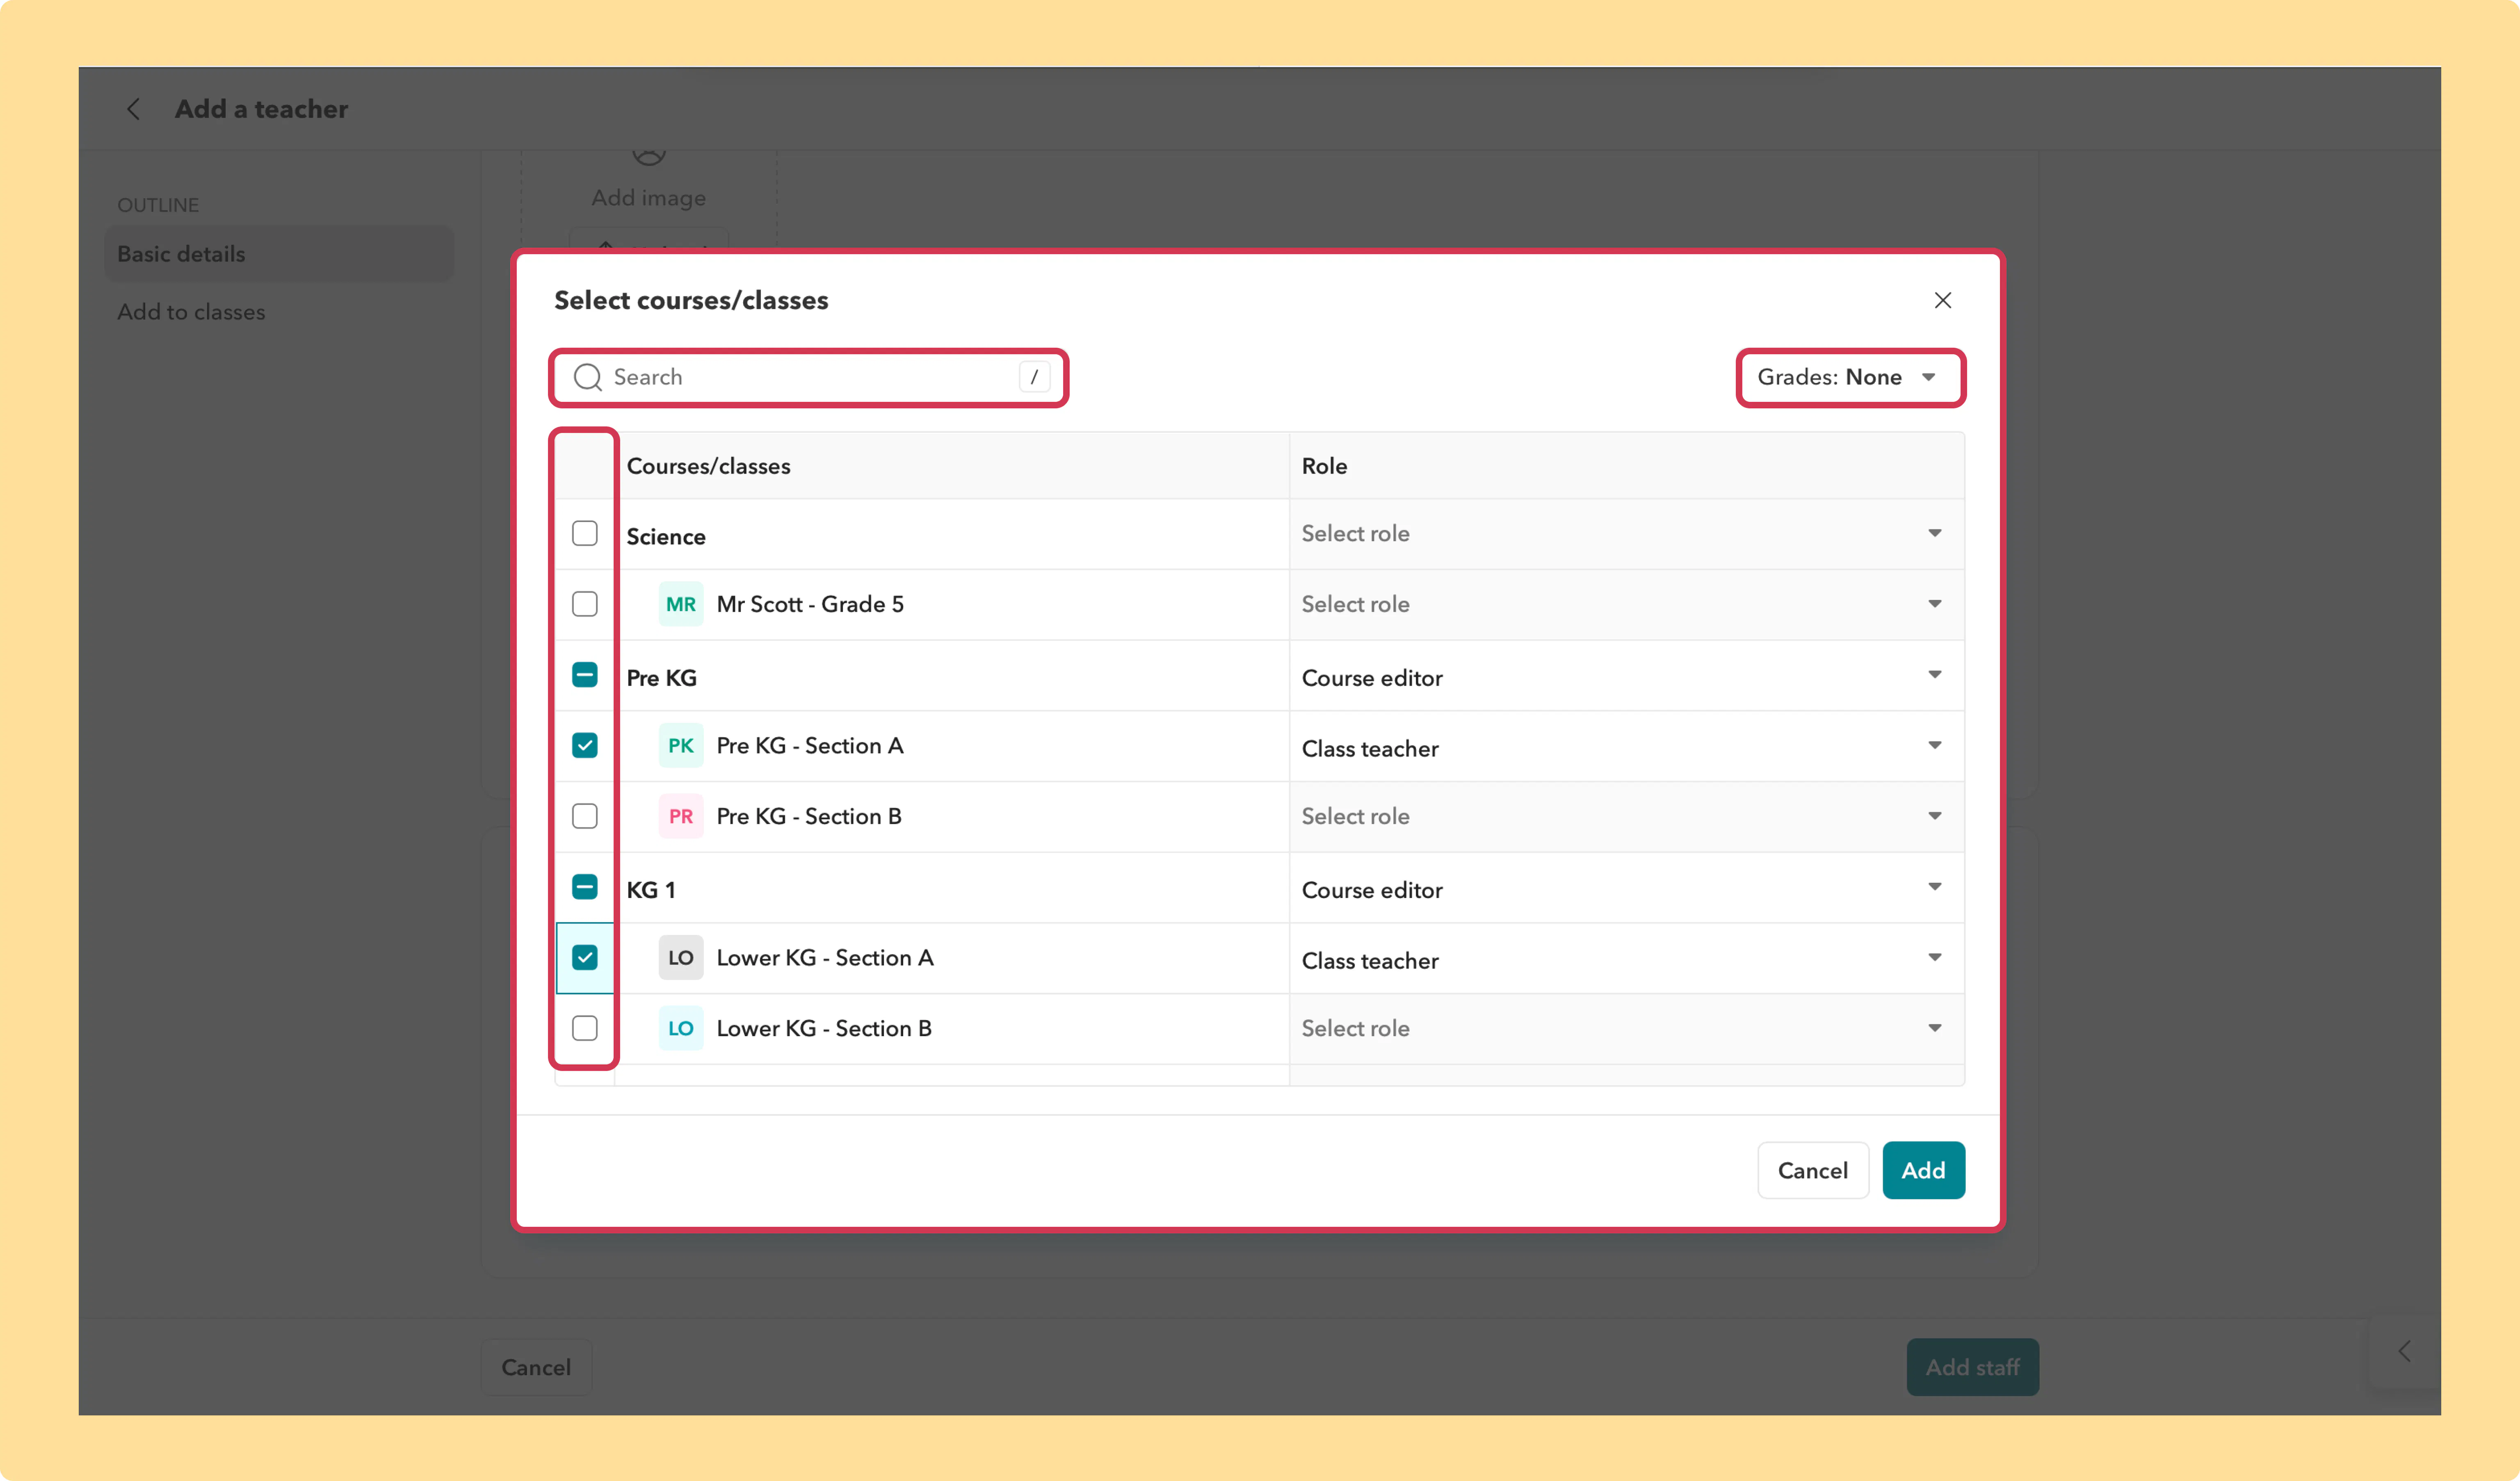Click the Add staff button
Viewport: 2520px width, 1481px height.
(x=1972, y=1367)
